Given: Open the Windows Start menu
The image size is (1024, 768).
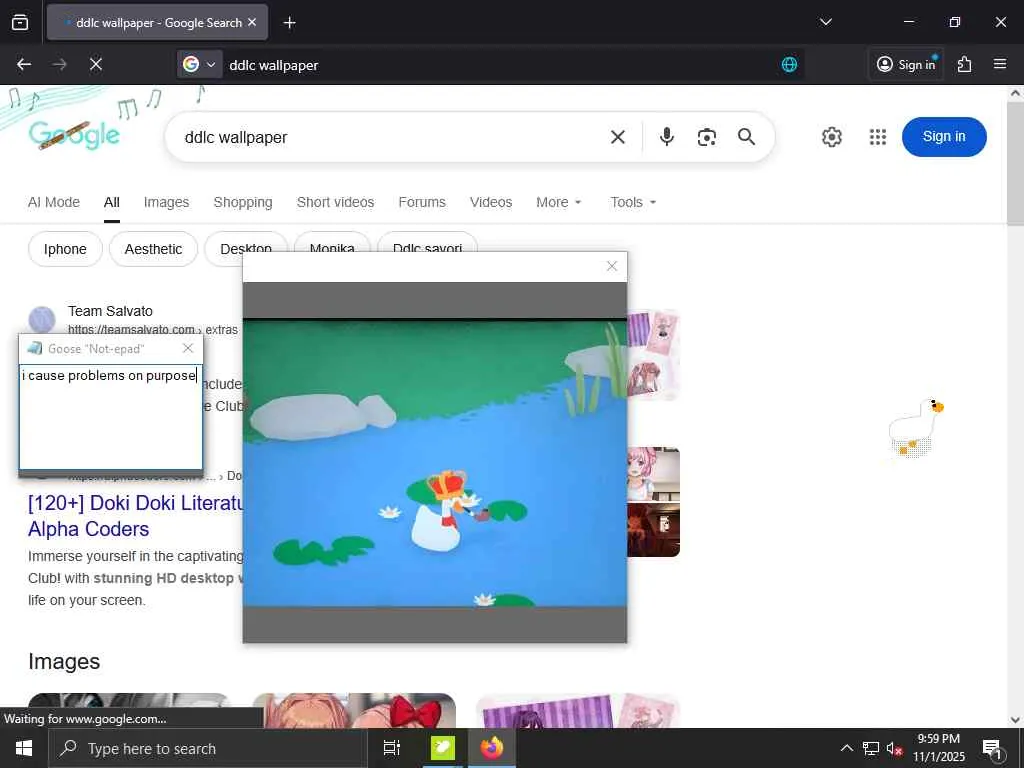Looking at the screenshot, I should click(x=24, y=748).
